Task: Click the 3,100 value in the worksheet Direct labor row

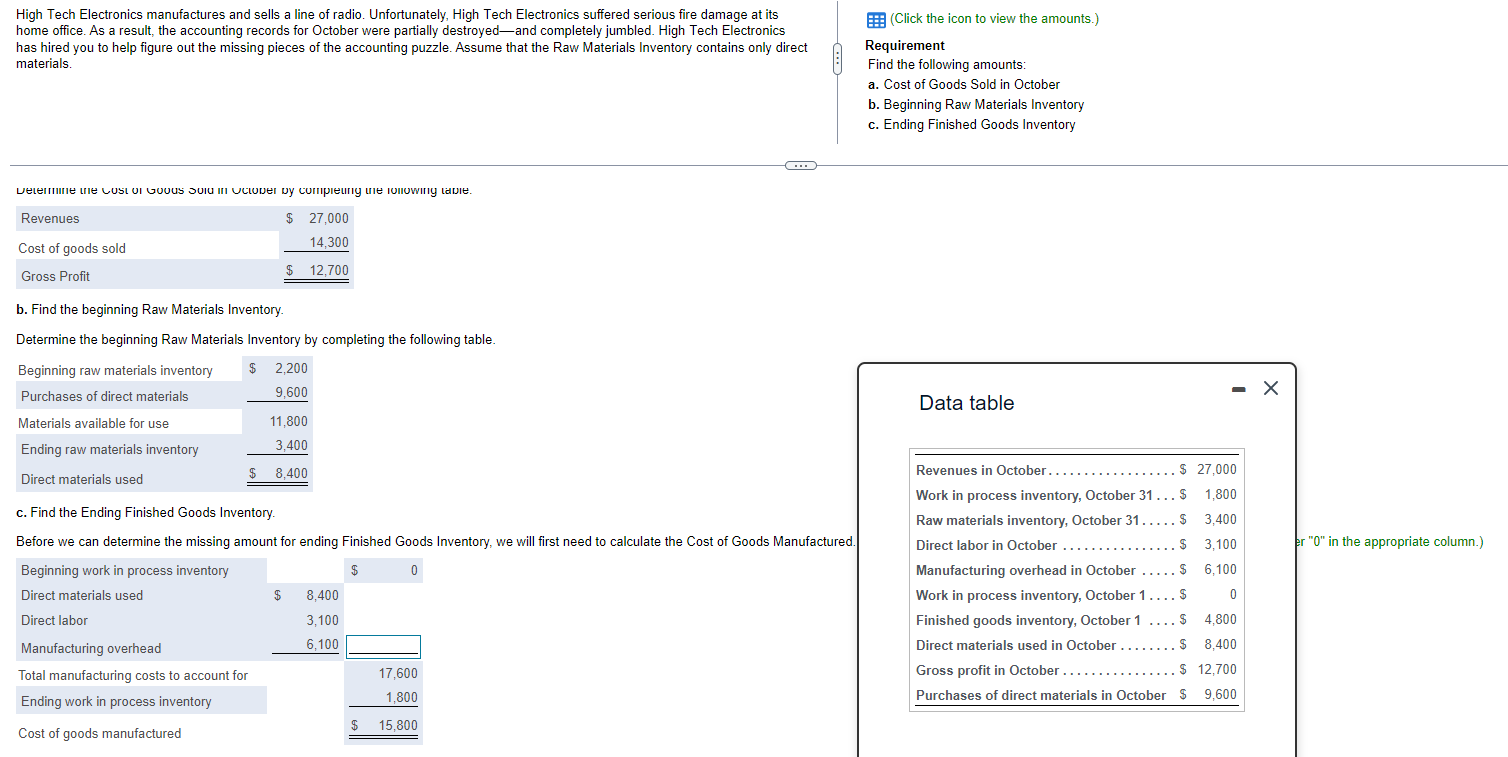Action: tap(322, 620)
